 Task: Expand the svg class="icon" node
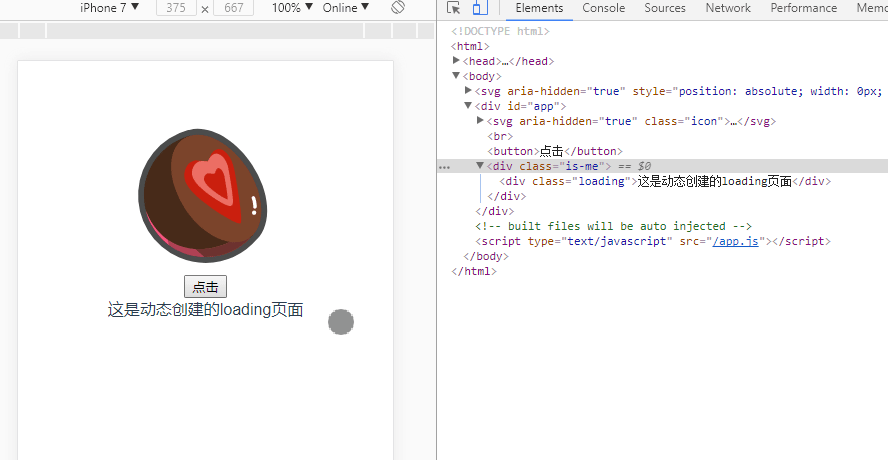pos(480,120)
